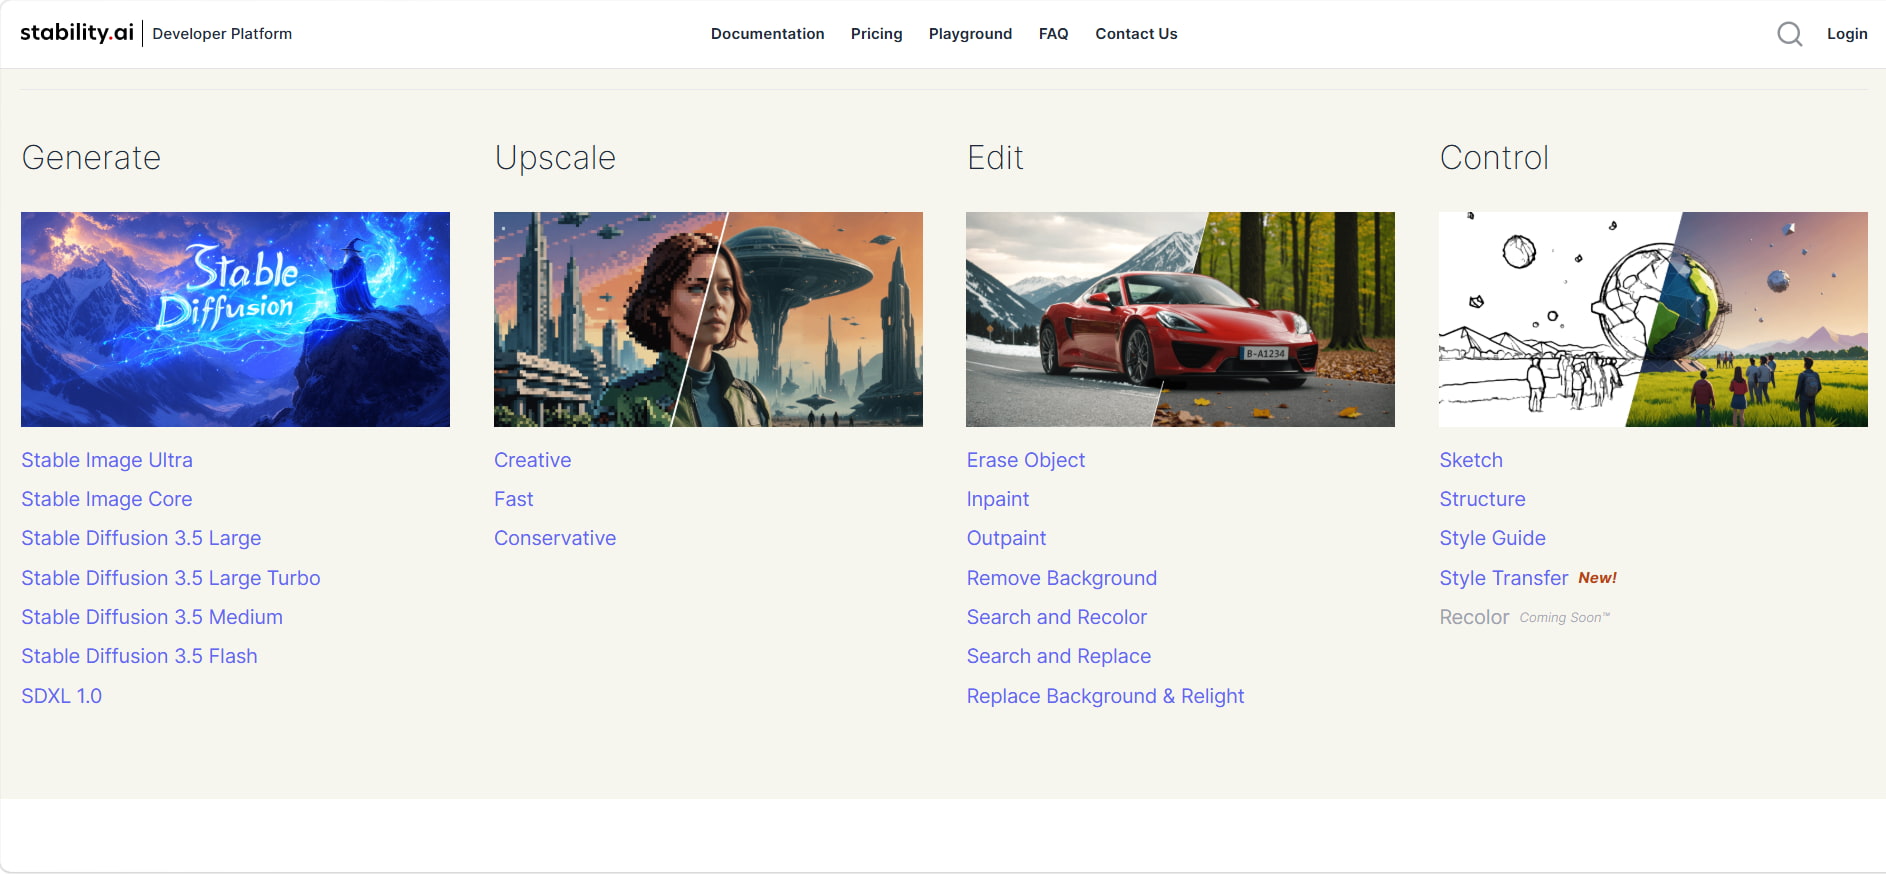Screen dimensions: 1886x876
Task: Click the Upscale section heading
Action: [x=555, y=158]
